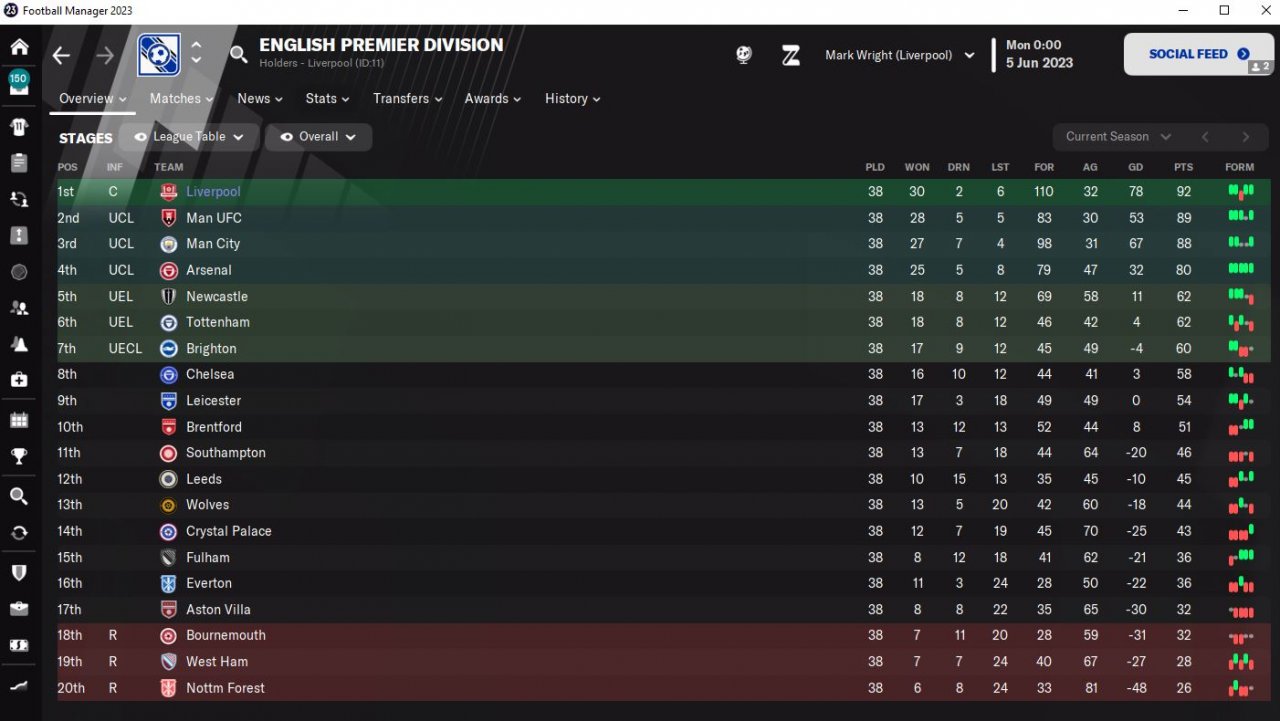
Task: Click the Social Feed button
Action: pyautogui.click(x=1198, y=54)
